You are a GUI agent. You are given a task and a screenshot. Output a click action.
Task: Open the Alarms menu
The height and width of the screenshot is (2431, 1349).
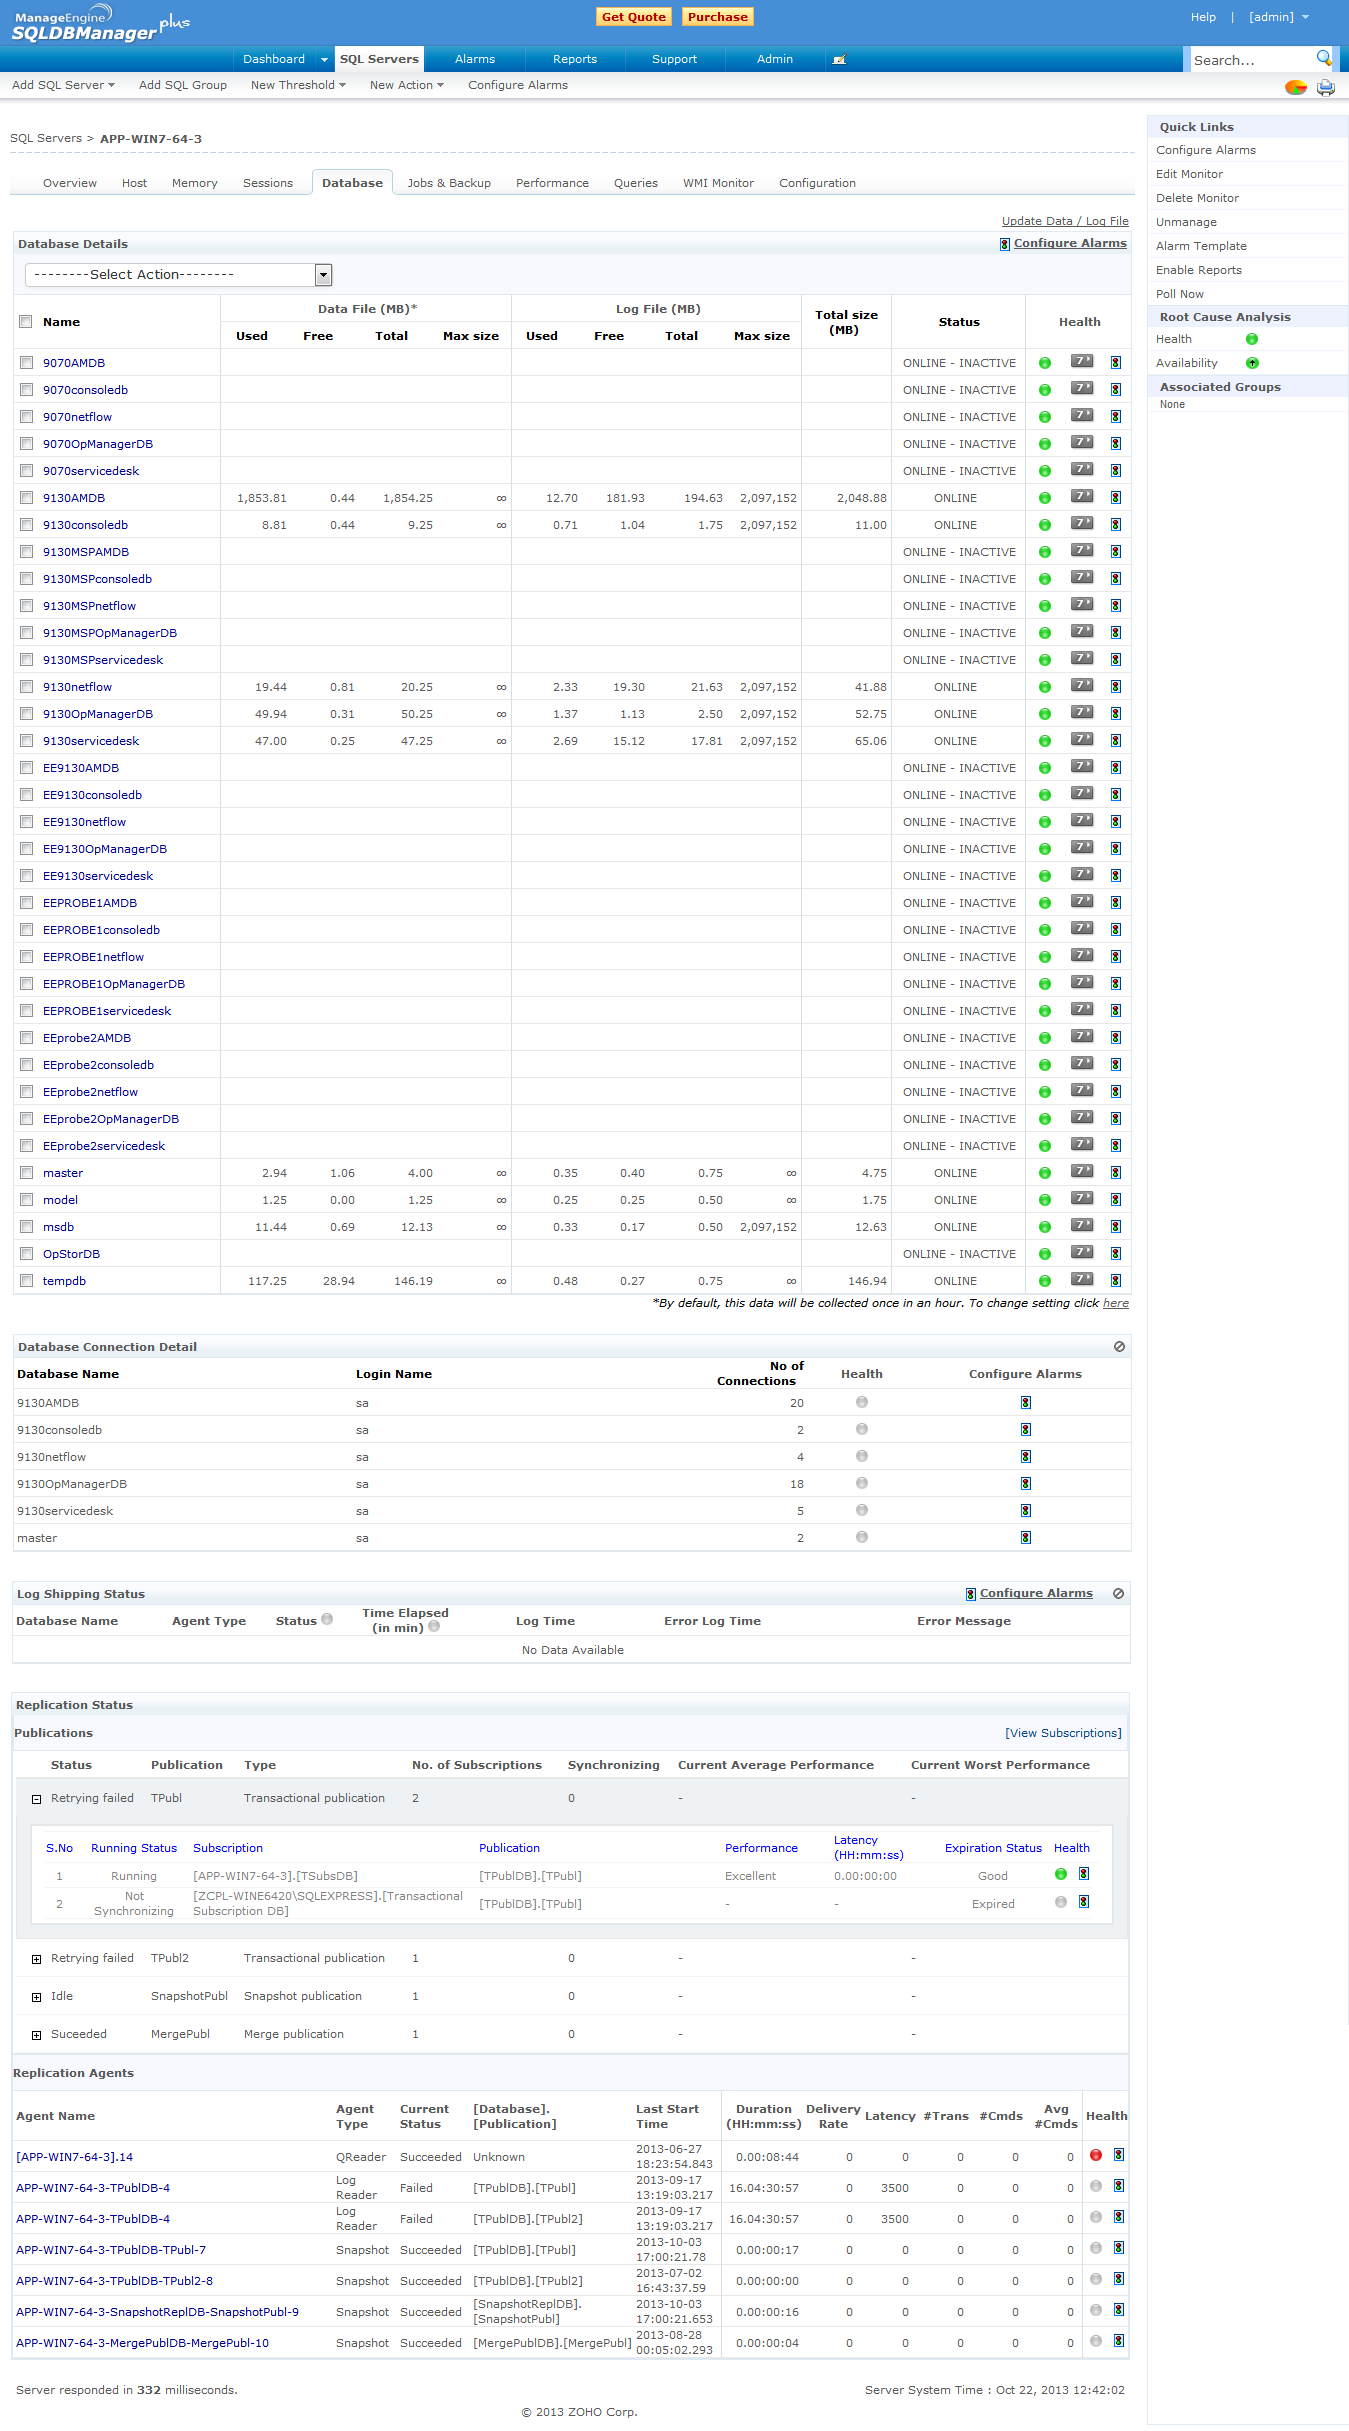(x=475, y=59)
